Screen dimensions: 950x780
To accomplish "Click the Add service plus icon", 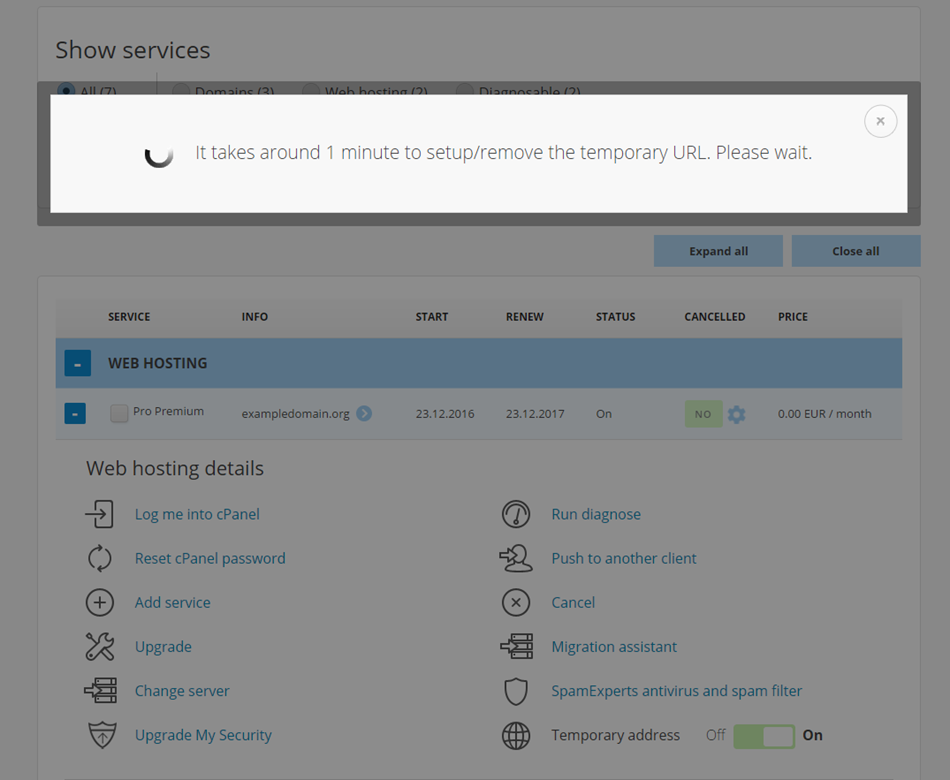I will 99,602.
